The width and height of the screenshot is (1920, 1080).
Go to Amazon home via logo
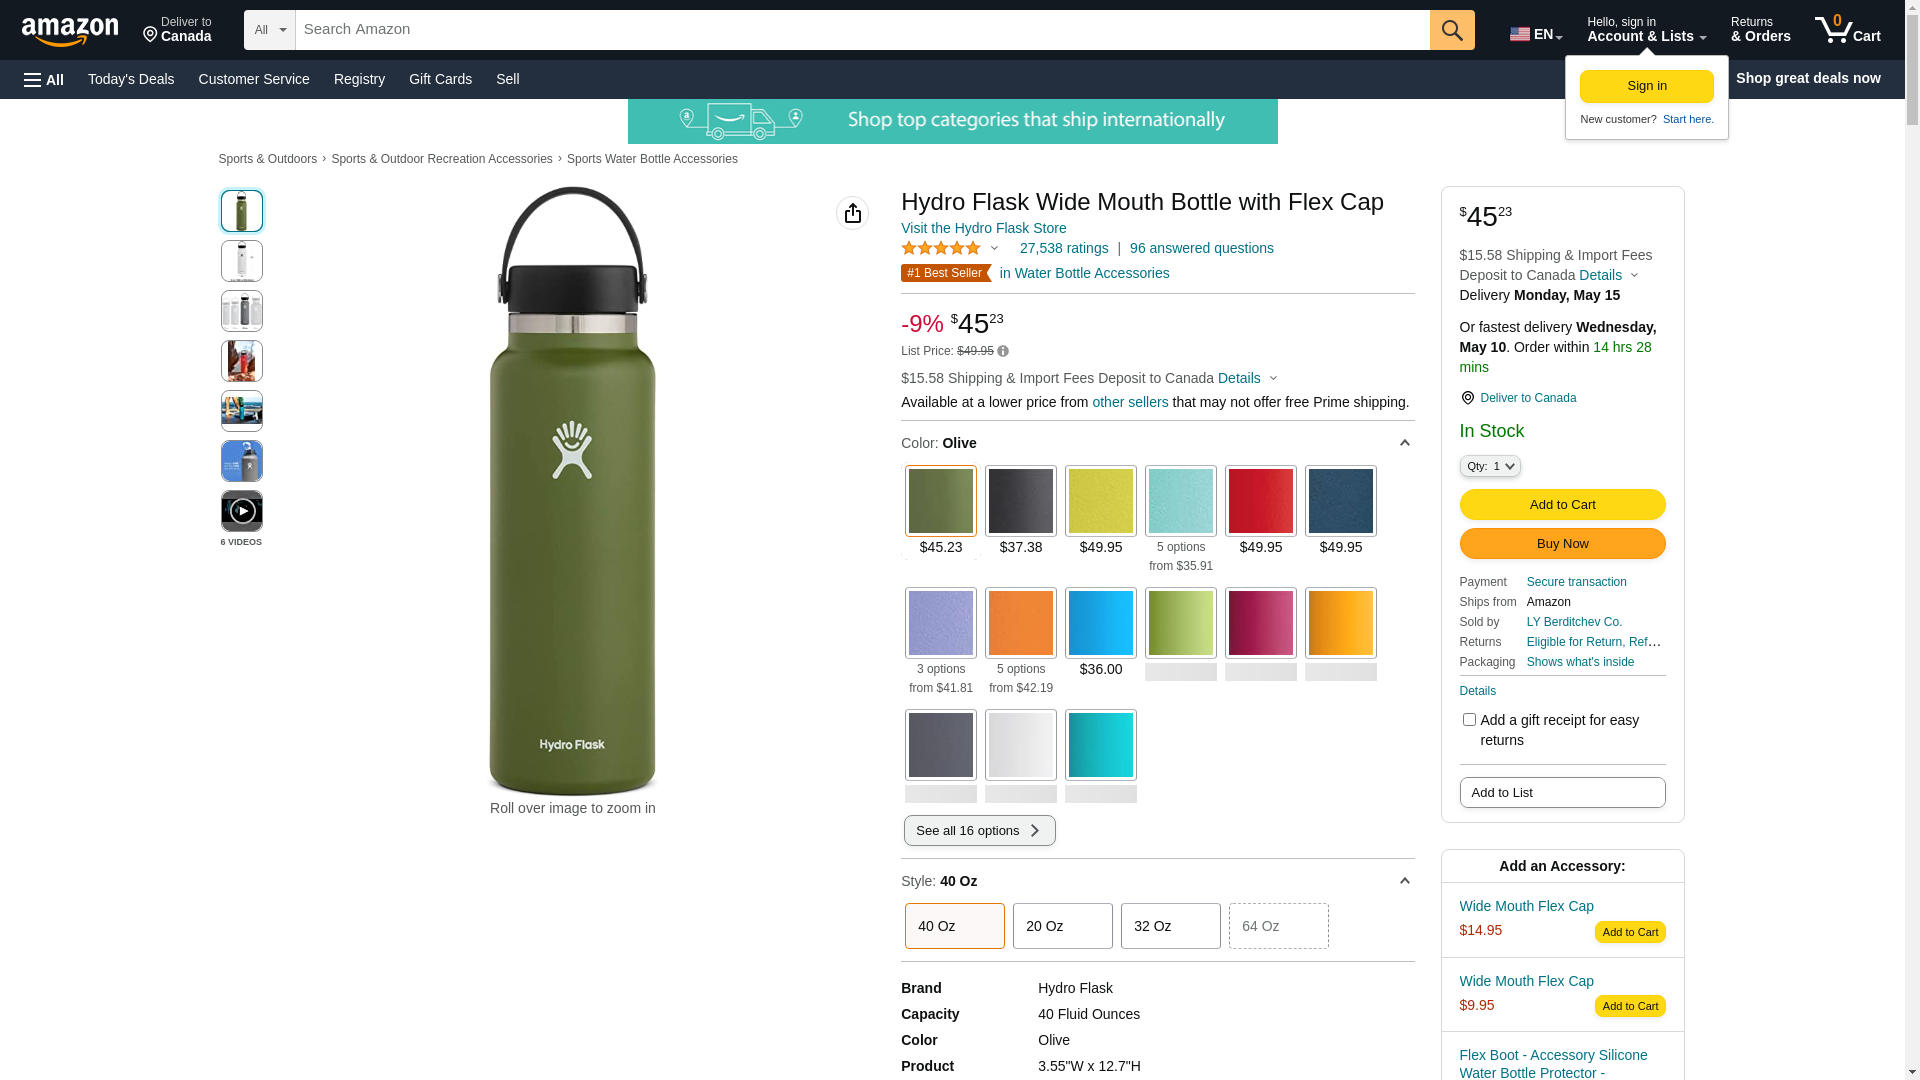70,31
